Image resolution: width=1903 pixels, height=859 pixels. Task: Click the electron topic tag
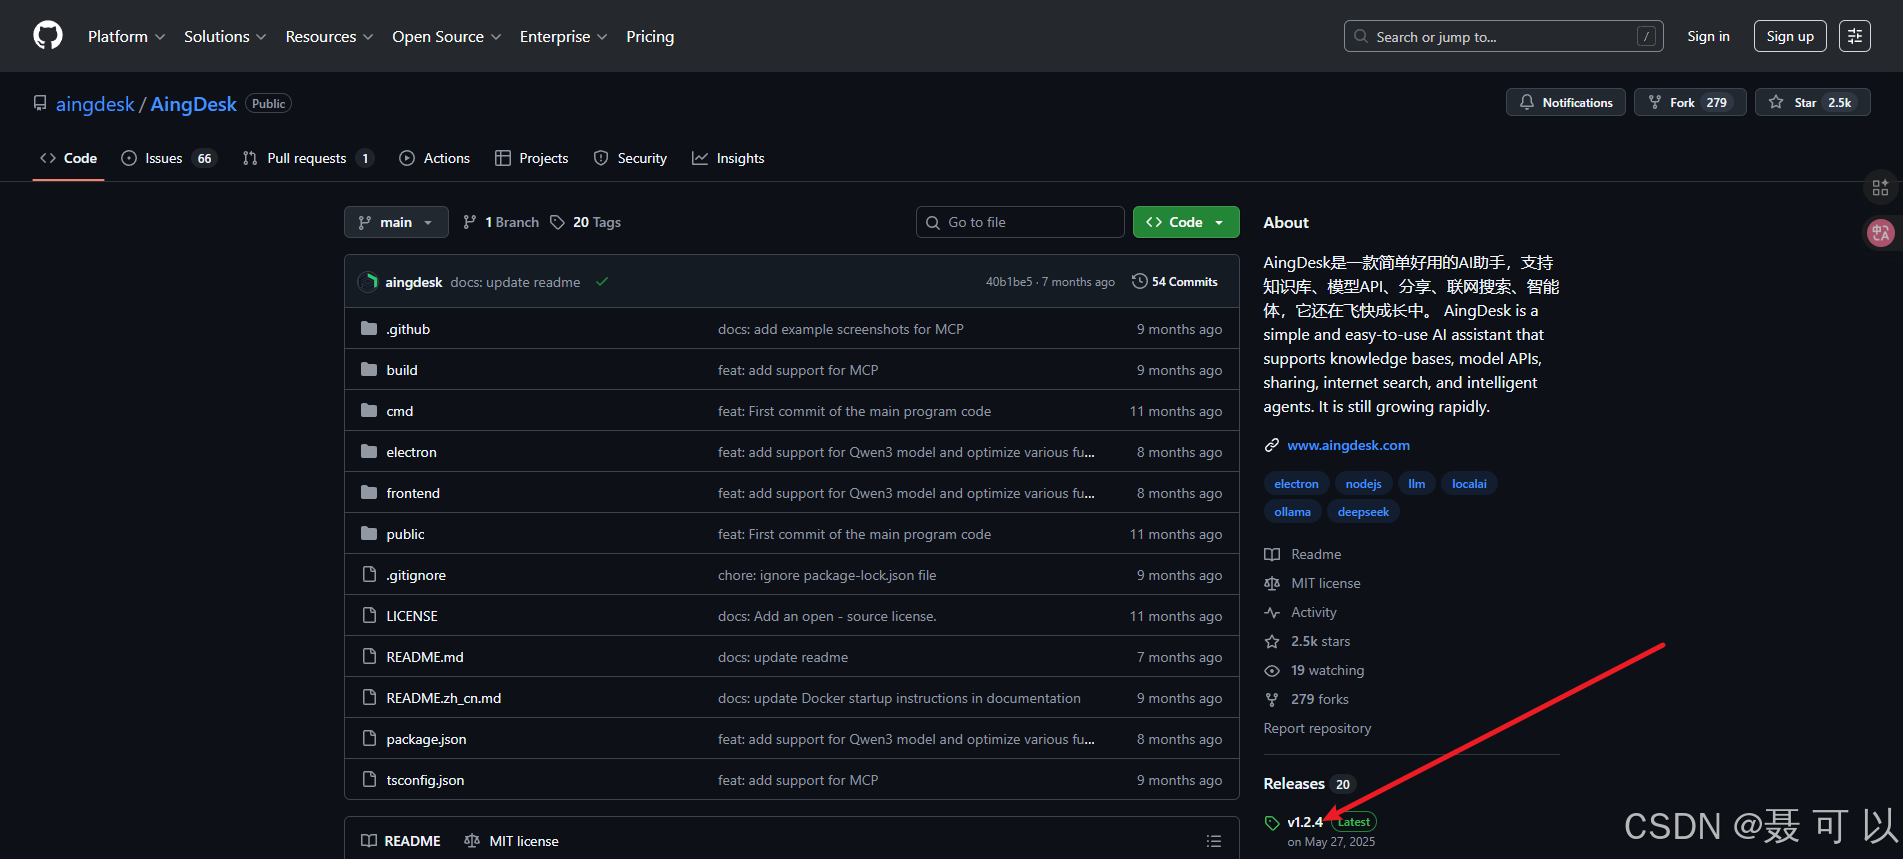click(x=1296, y=484)
